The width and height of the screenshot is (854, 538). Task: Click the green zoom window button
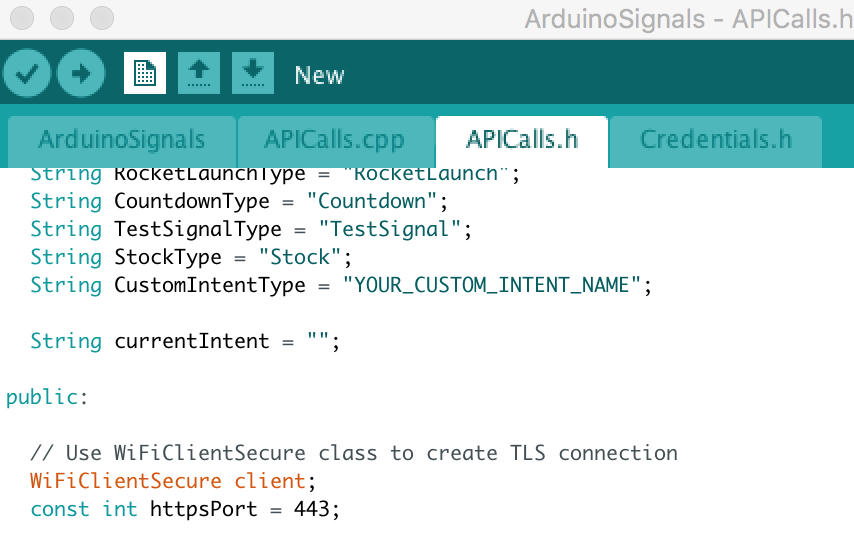pyautogui.click(x=102, y=18)
